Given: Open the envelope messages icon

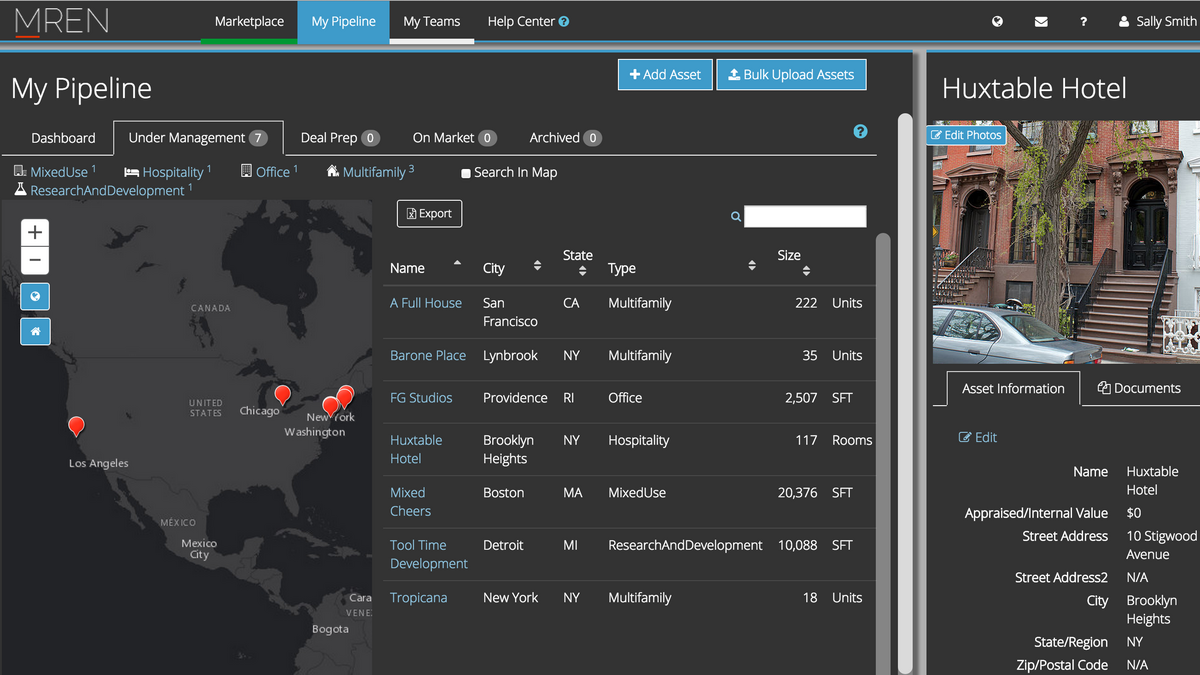Looking at the screenshot, I should 1041,21.
